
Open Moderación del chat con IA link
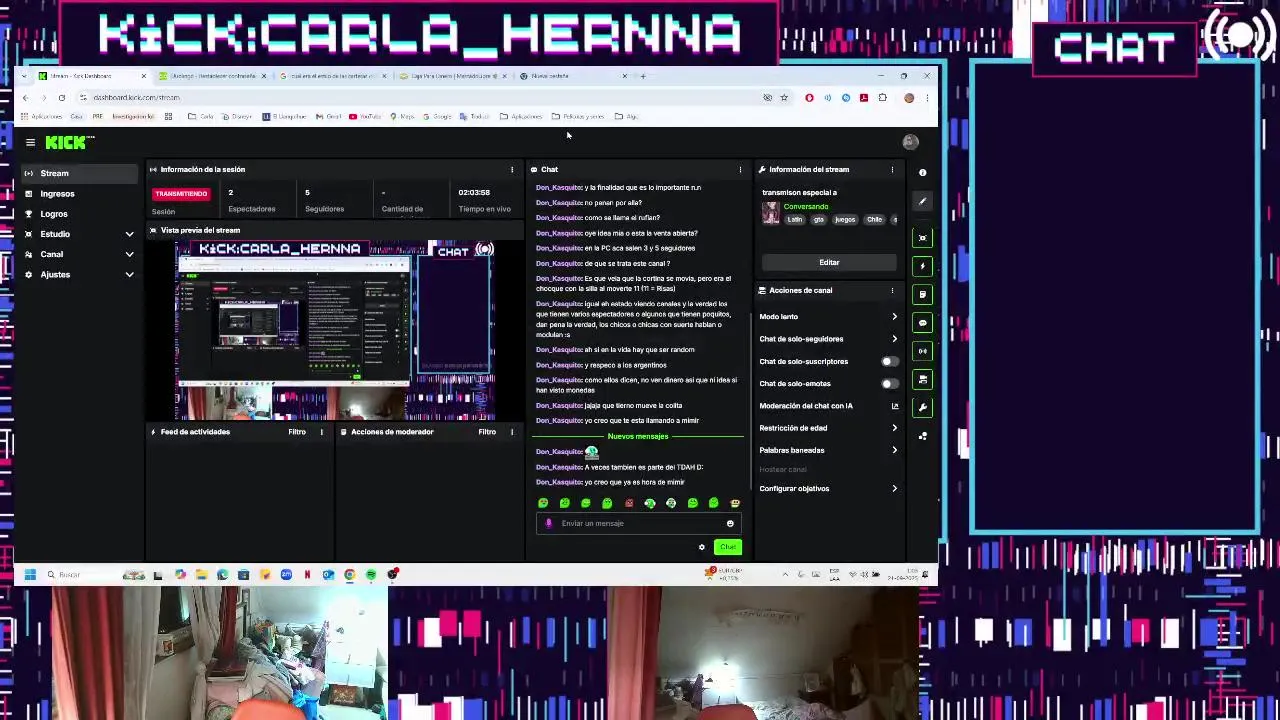pos(829,406)
